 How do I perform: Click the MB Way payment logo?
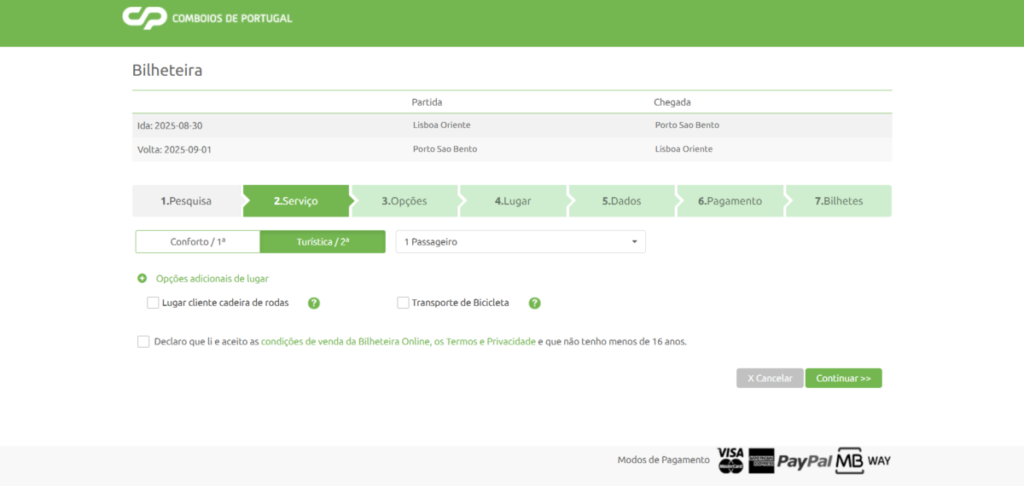863,461
